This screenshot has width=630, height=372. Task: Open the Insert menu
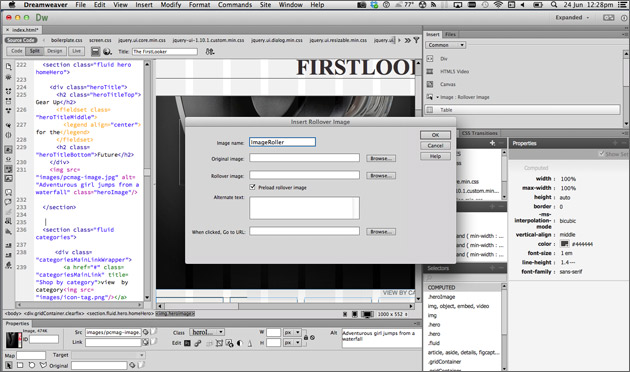(144, 5)
